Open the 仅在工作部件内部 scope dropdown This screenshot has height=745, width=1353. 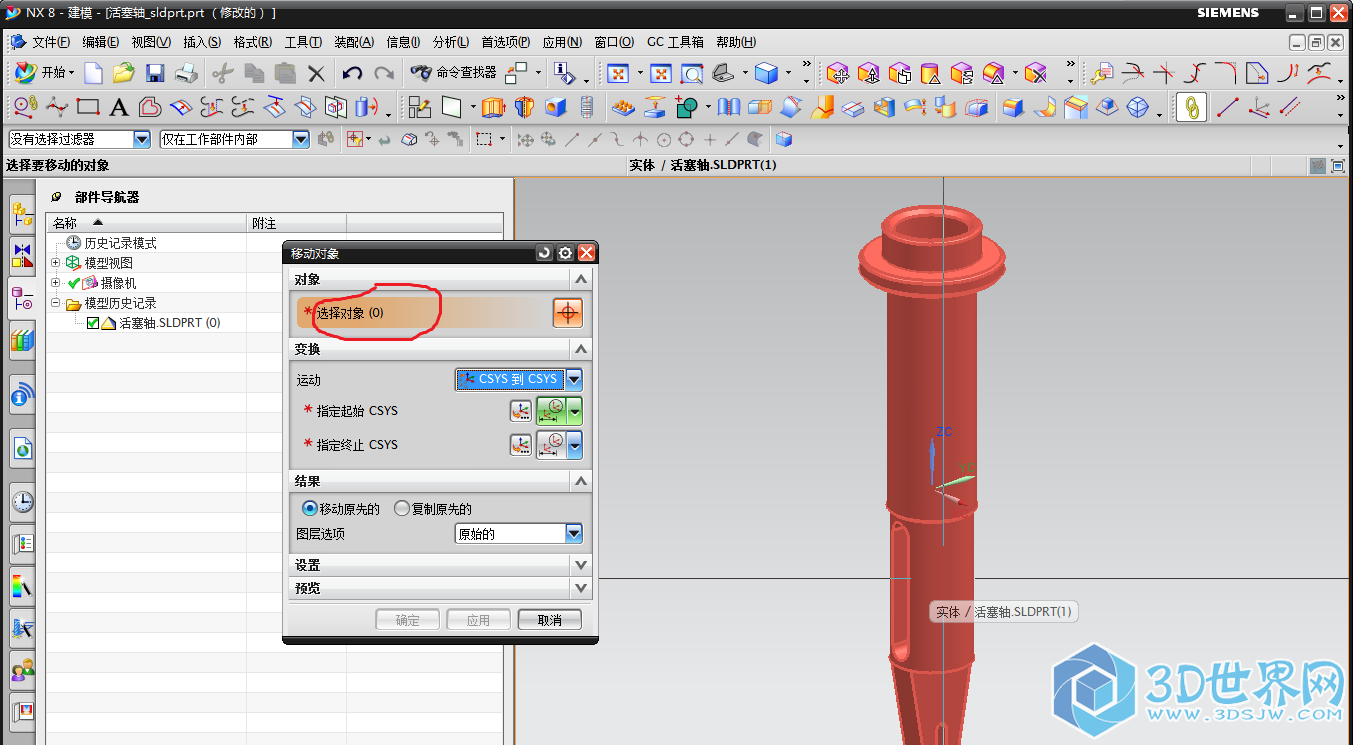301,140
